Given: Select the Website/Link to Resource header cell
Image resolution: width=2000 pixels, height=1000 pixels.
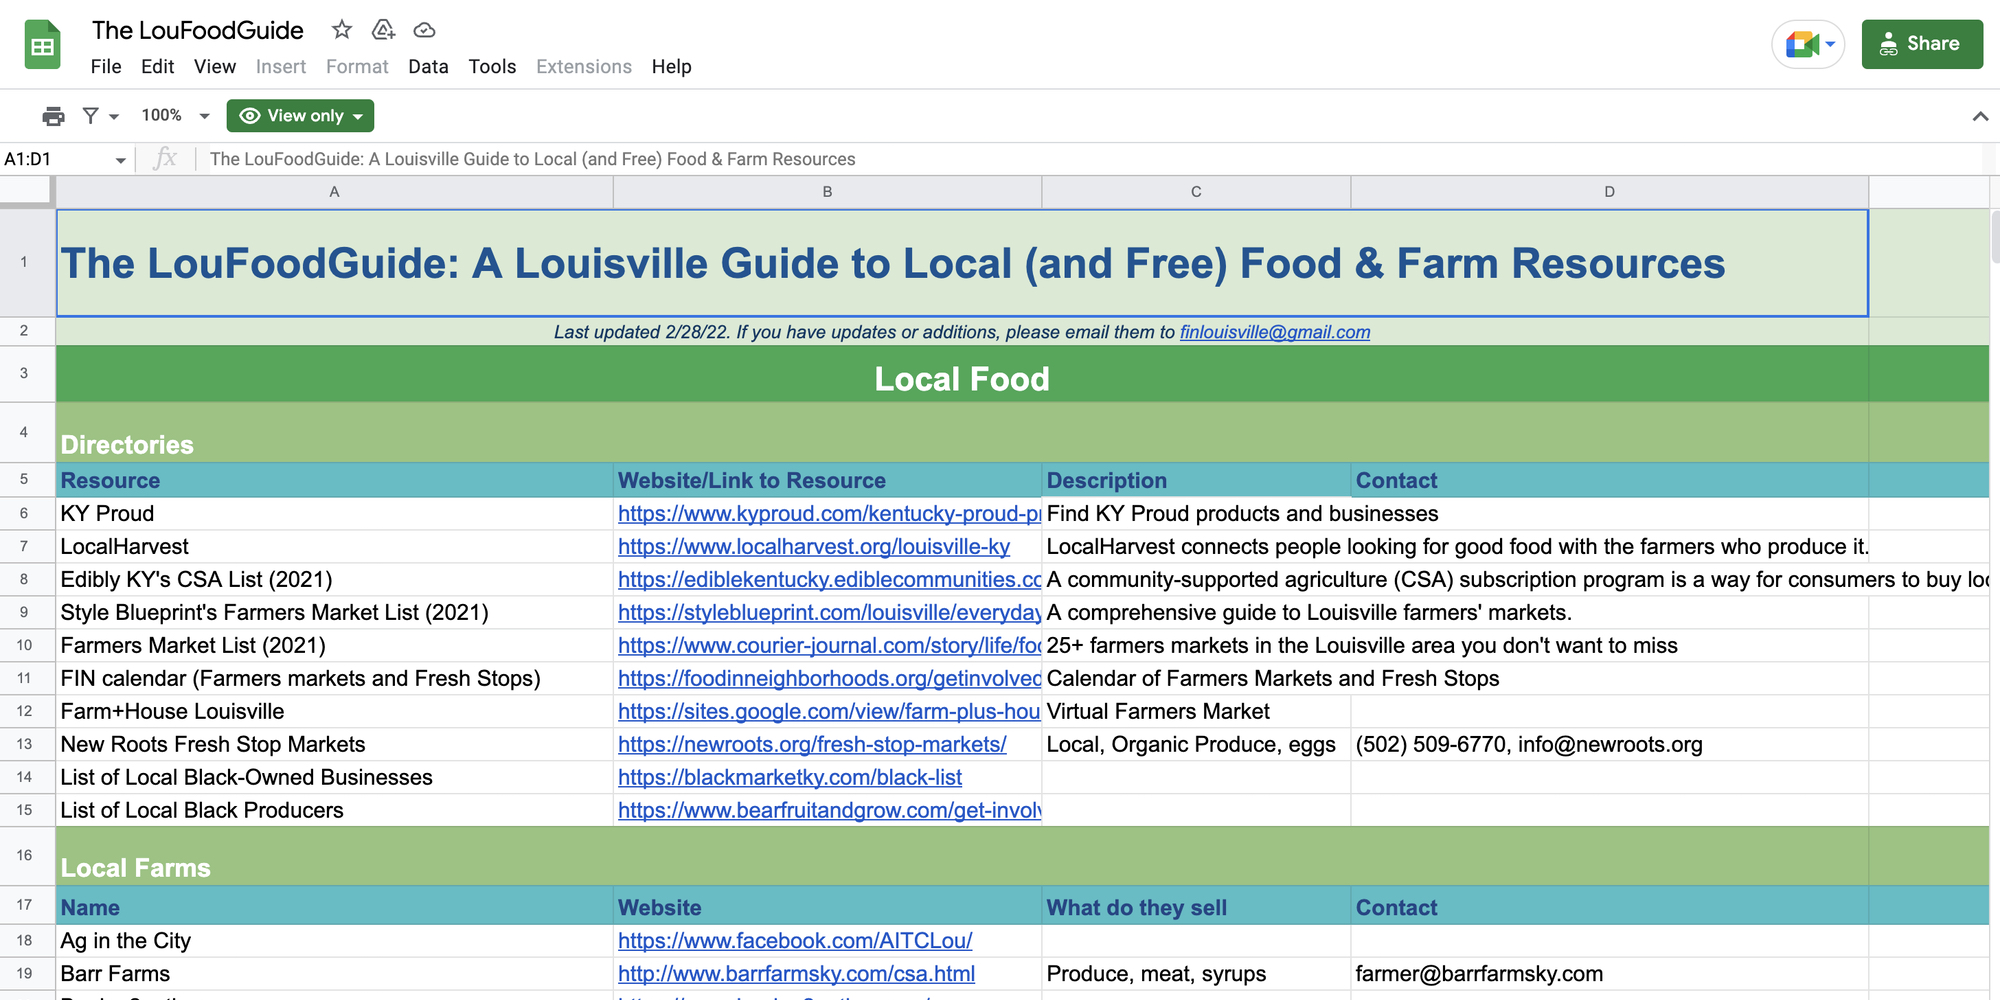Looking at the screenshot, I should [x=828, y=480].
